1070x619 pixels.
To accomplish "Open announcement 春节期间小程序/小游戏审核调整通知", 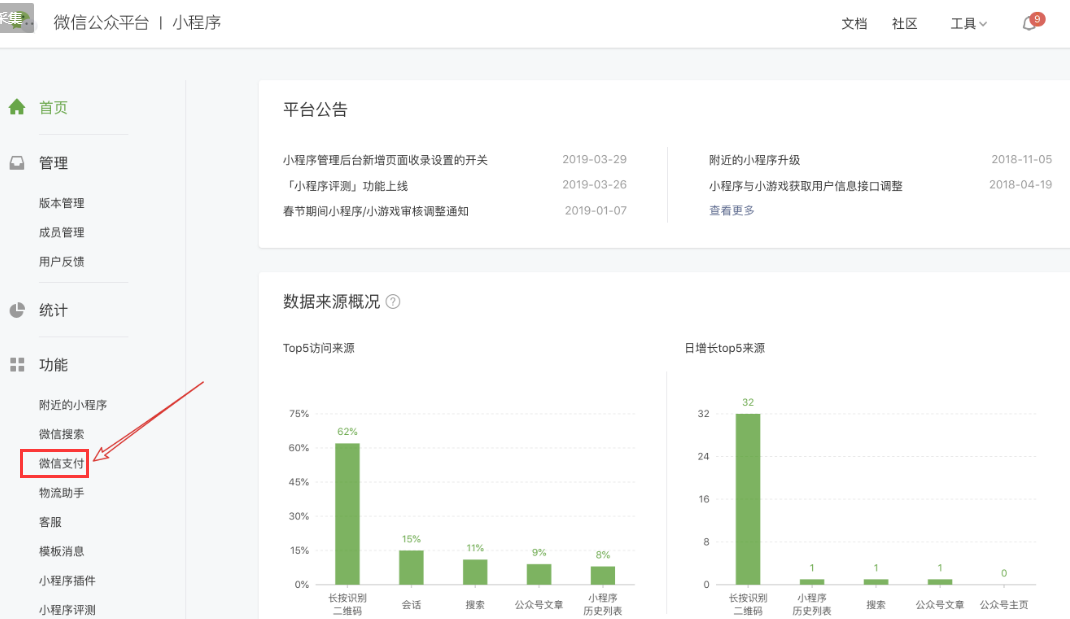I will [x=376, y=212].
